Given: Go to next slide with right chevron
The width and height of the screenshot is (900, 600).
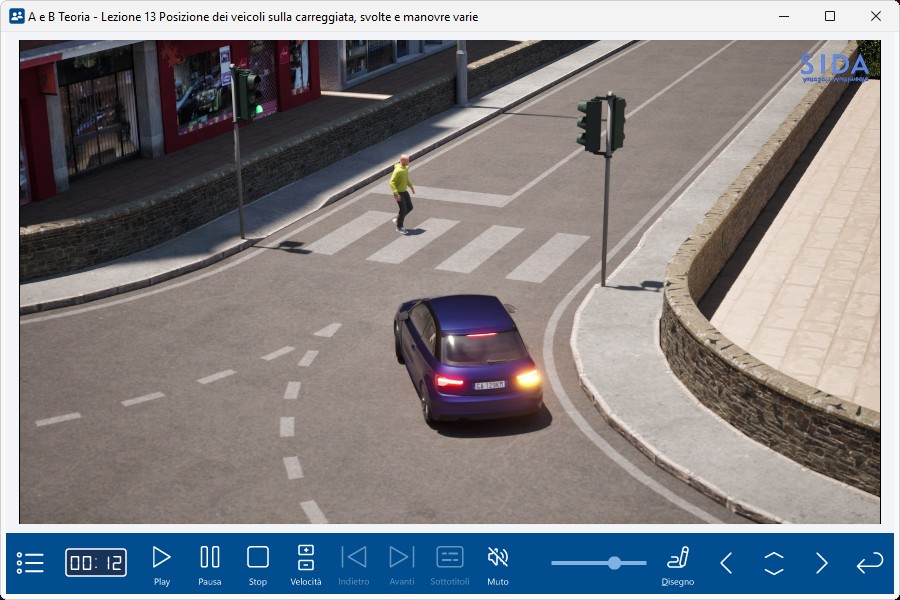Looking at the screenshot, I should (822, 563).
